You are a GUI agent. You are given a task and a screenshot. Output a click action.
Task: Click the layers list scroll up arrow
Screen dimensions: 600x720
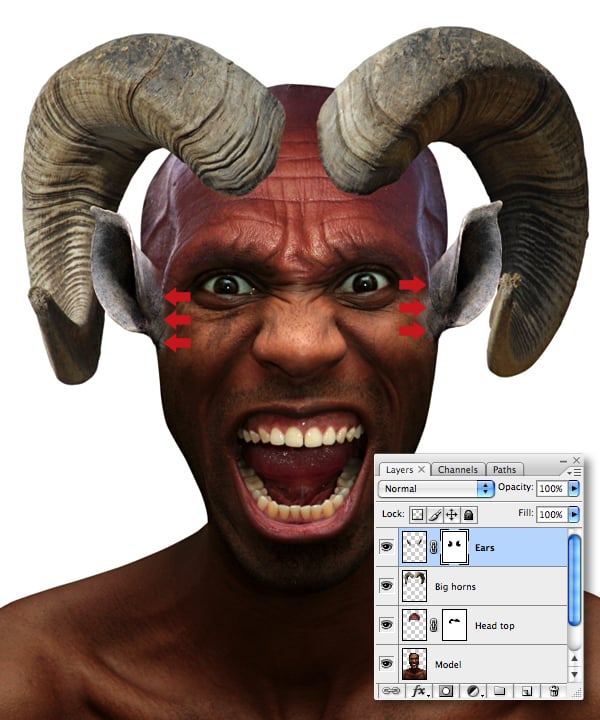point(574,658)
